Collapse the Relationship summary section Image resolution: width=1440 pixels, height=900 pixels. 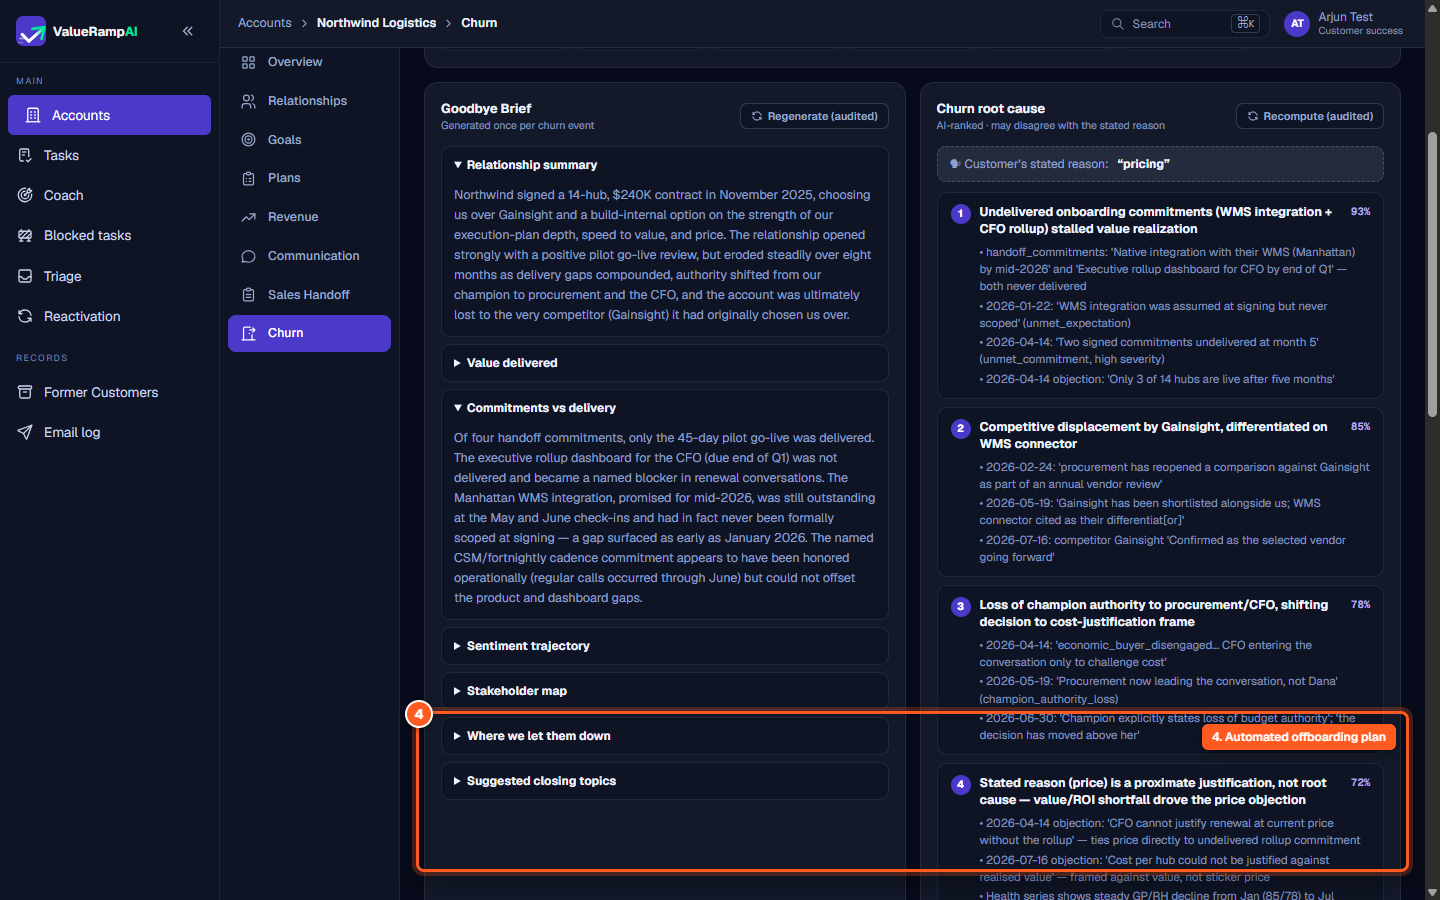click(x=665, y=165)
